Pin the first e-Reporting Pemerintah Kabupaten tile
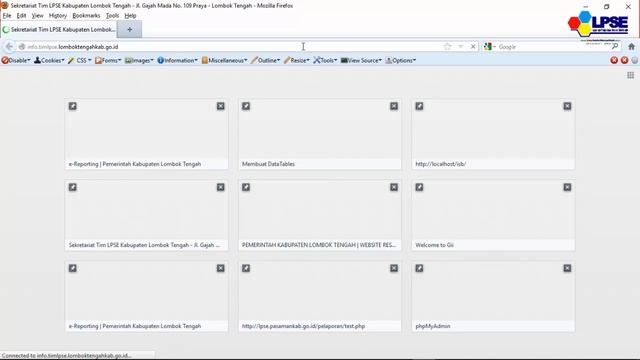640x360 pixels. click(x=73, y=106)
